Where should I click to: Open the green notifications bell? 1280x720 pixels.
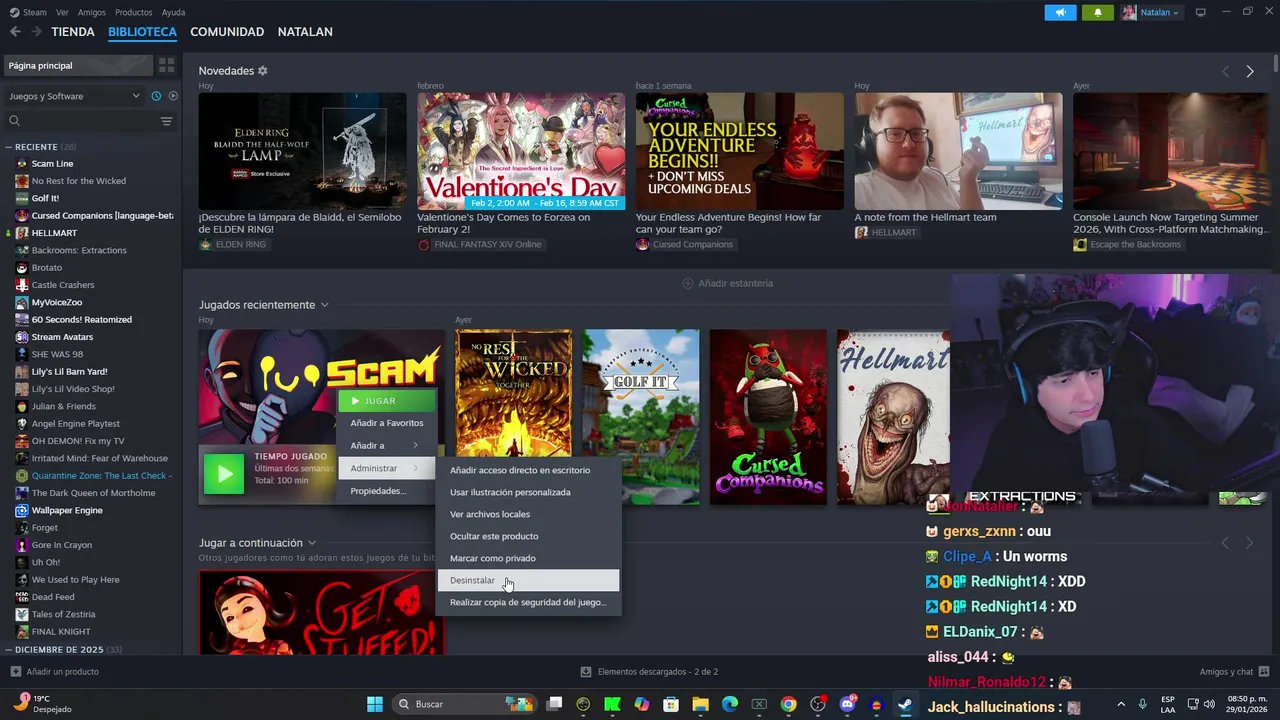tap(1097, 12)
